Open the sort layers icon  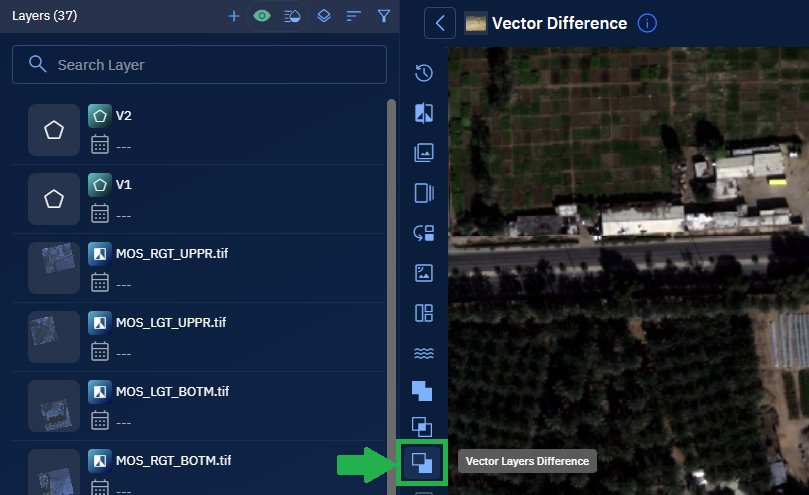(x=353, y=16)
